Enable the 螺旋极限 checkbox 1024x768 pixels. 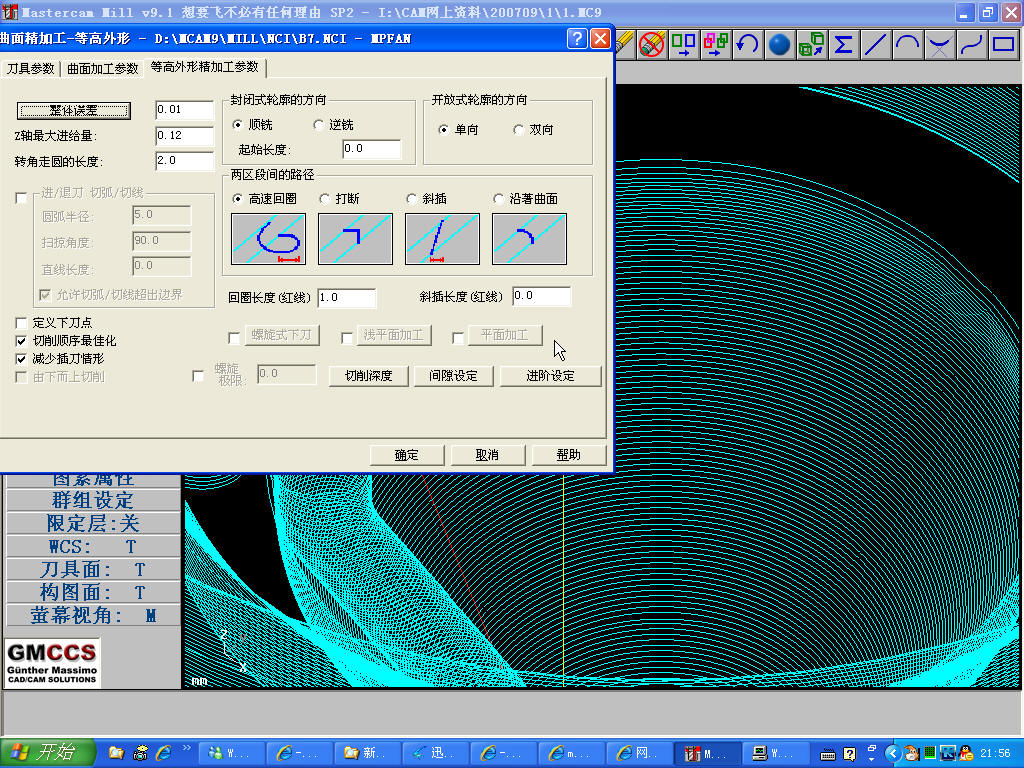[198, 376]
